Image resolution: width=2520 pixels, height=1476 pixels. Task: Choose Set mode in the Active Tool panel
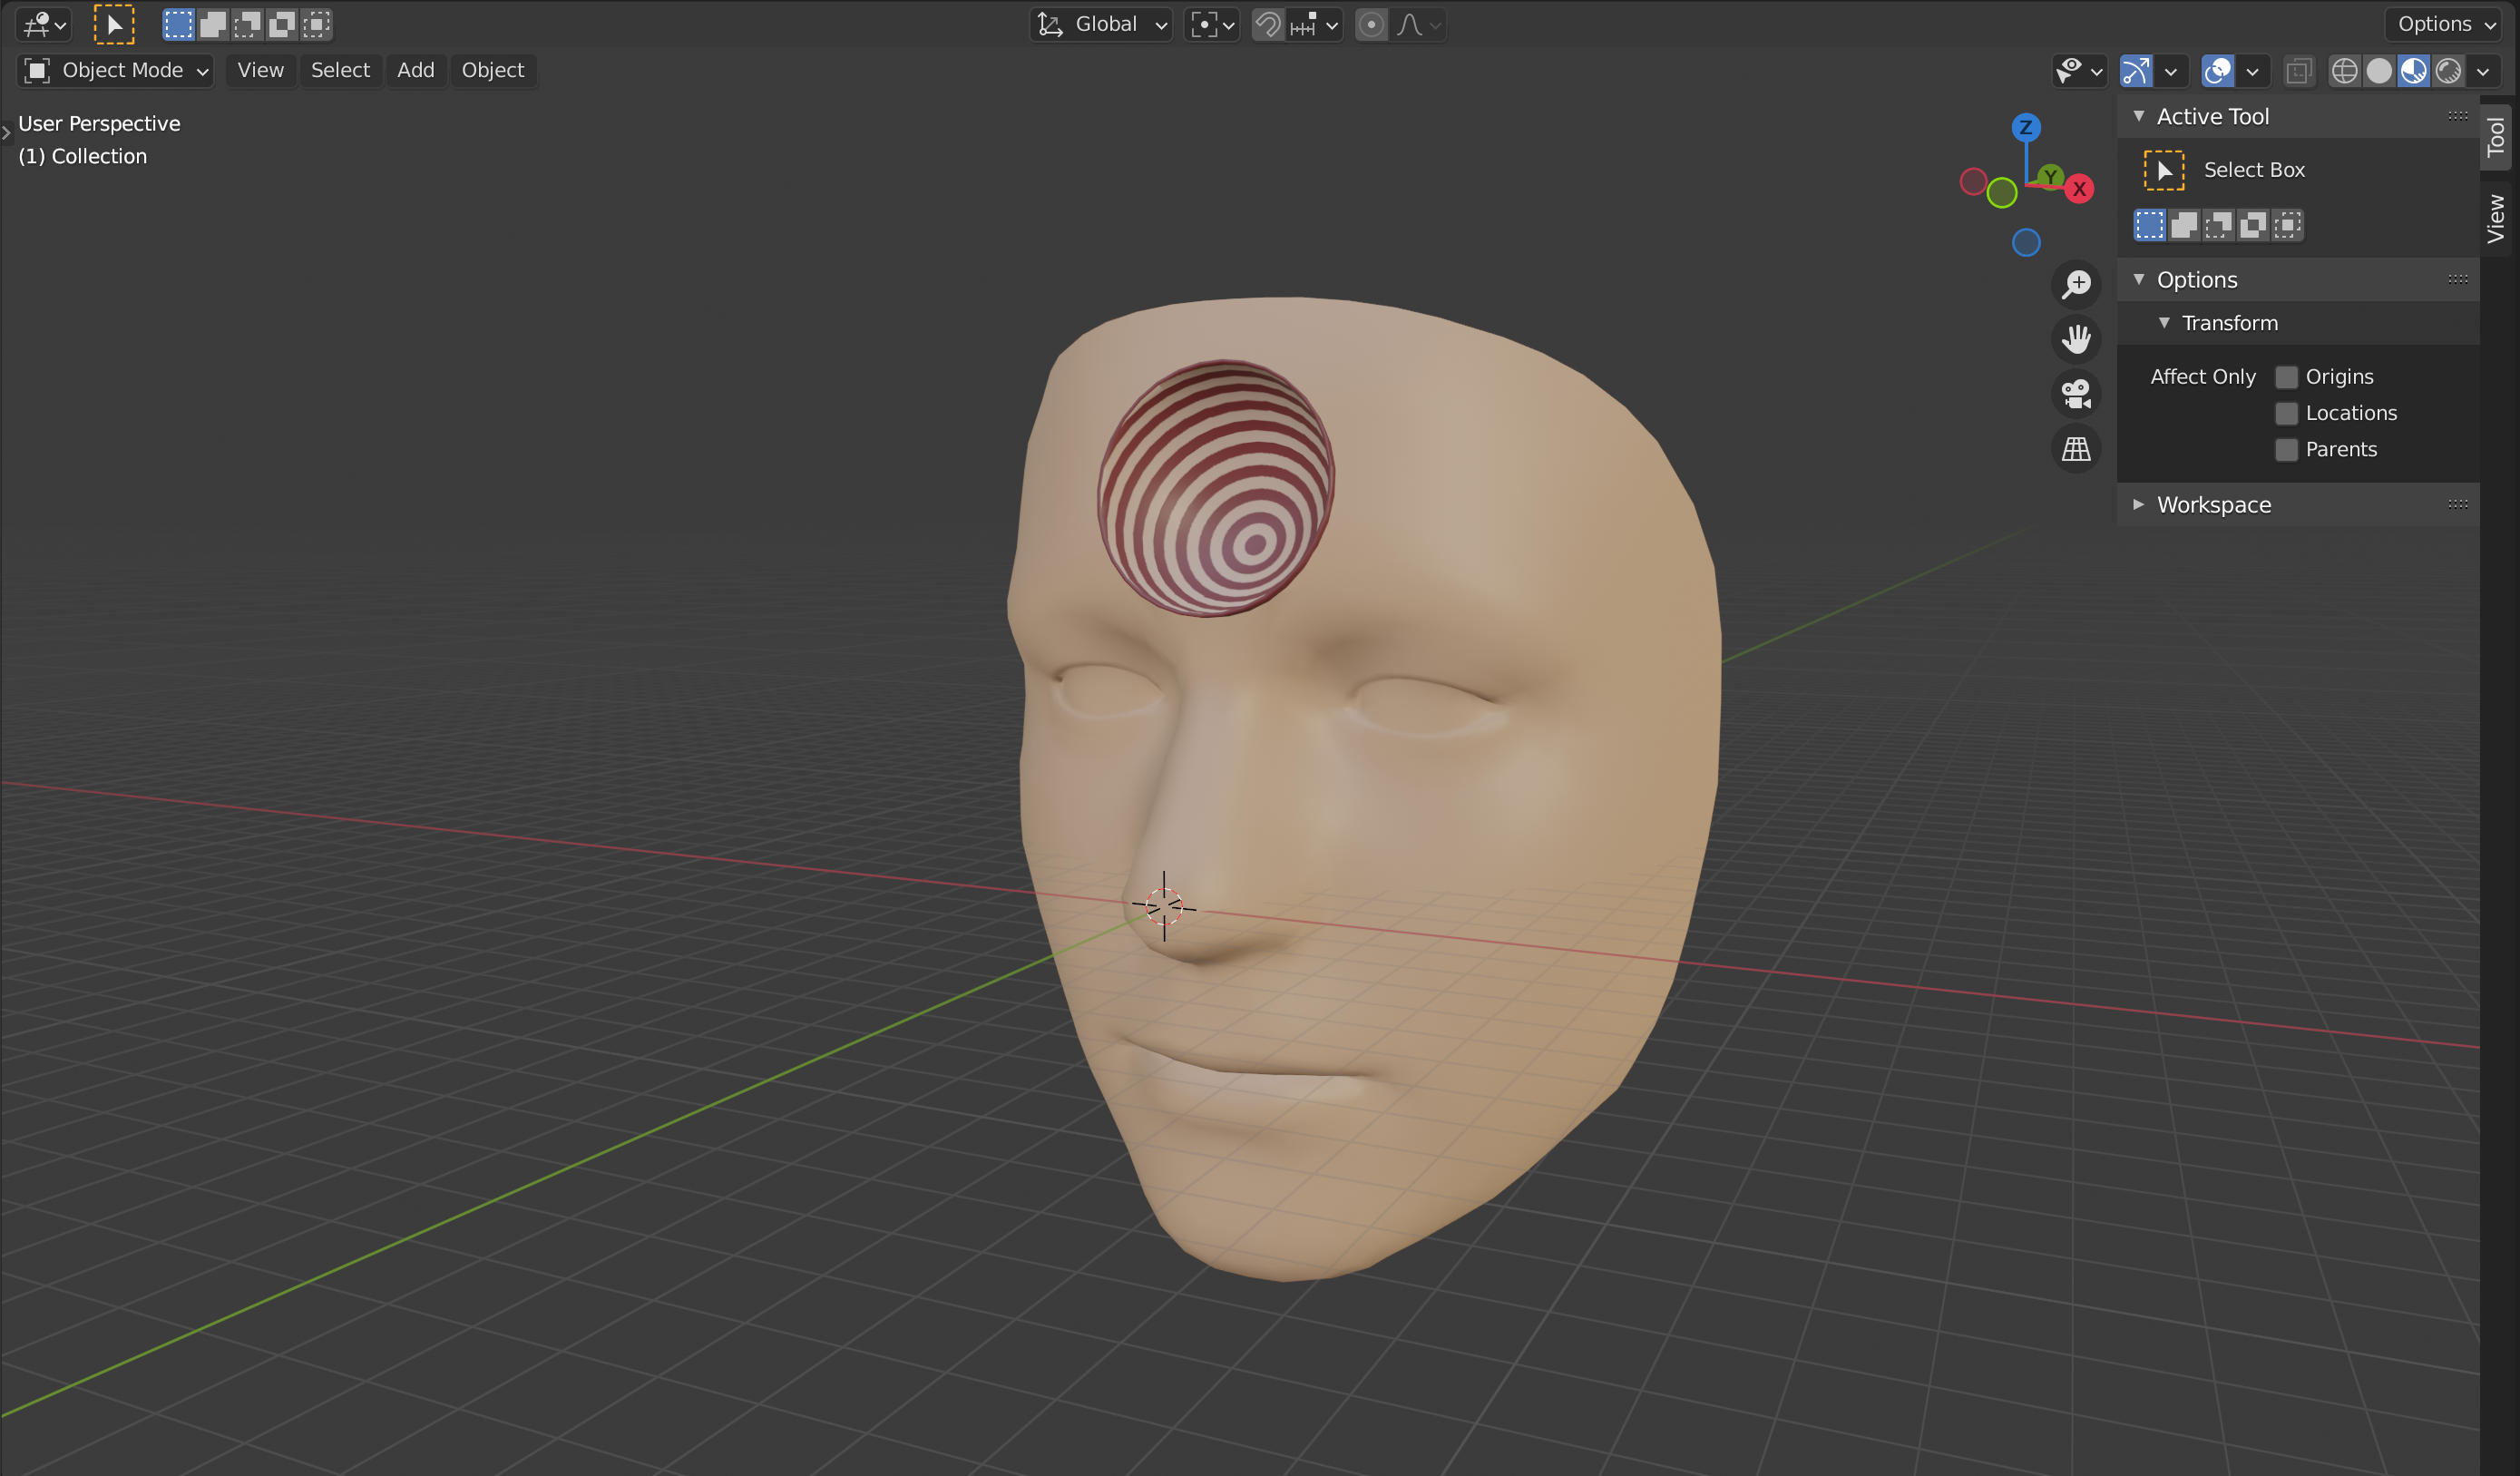[2149, 225]
